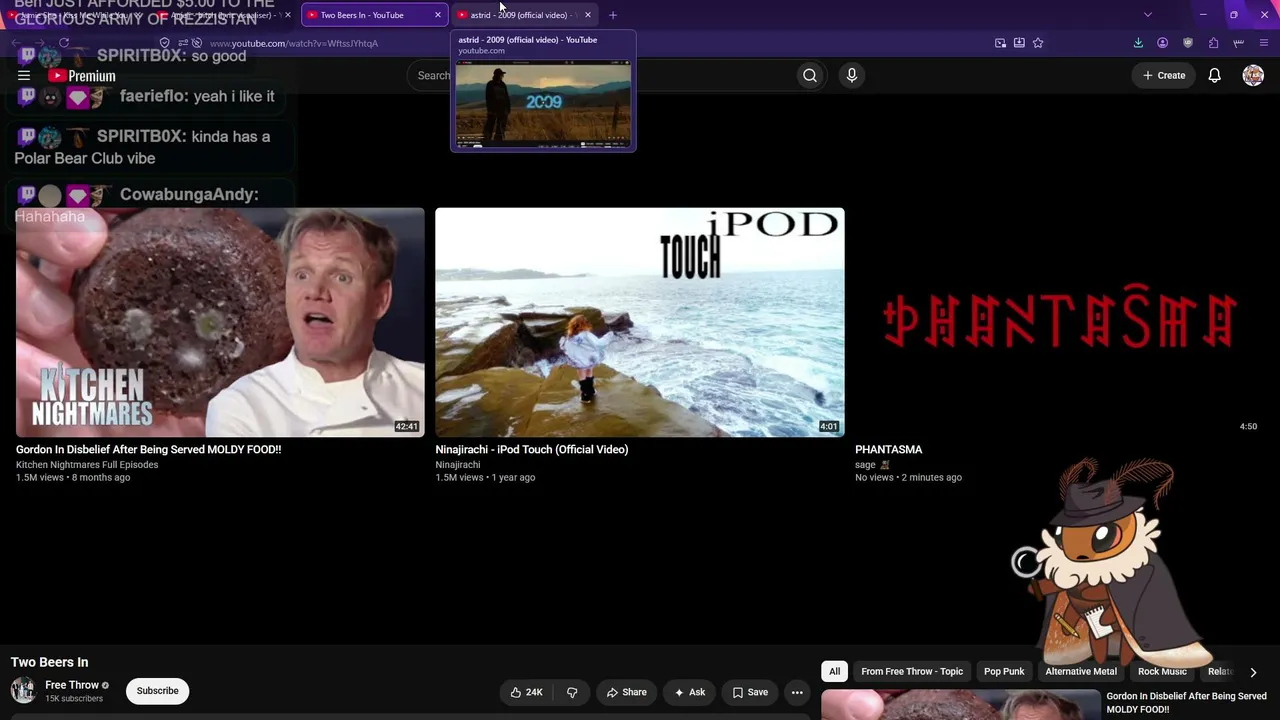Viewport: 1280px width, 720px height.
Task: Select the Pop Punk filter chip
Action: (x=1004, y=672)
